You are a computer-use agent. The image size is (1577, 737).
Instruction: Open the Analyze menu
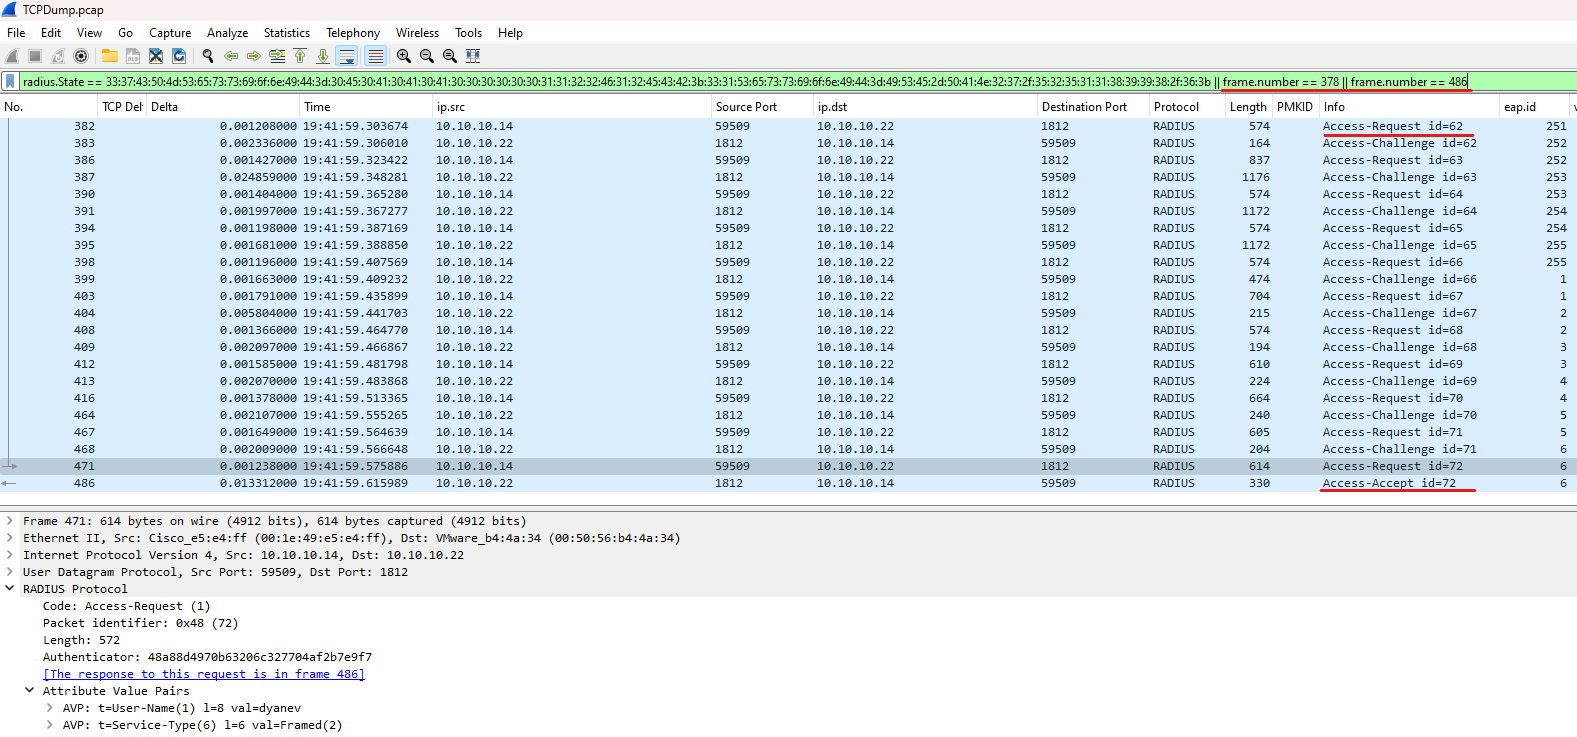(227, 33)
